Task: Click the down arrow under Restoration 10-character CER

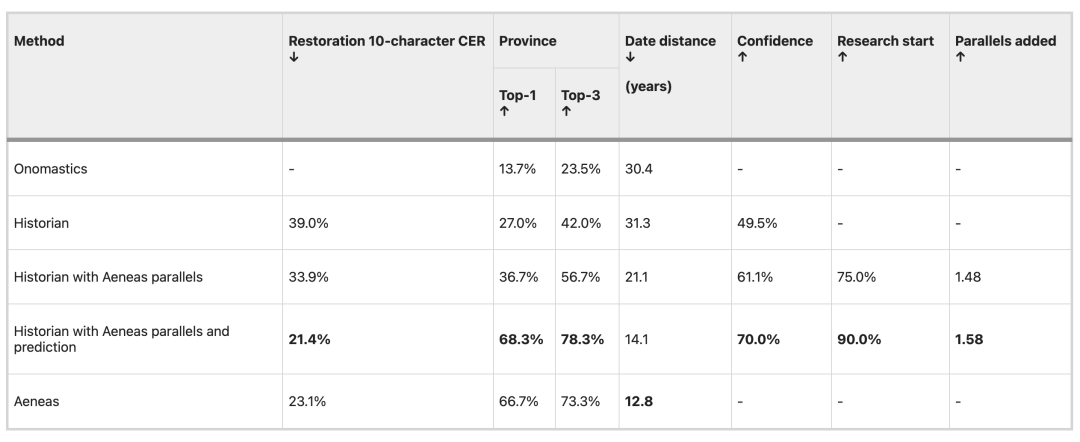Action: click(x=292, y=56)
